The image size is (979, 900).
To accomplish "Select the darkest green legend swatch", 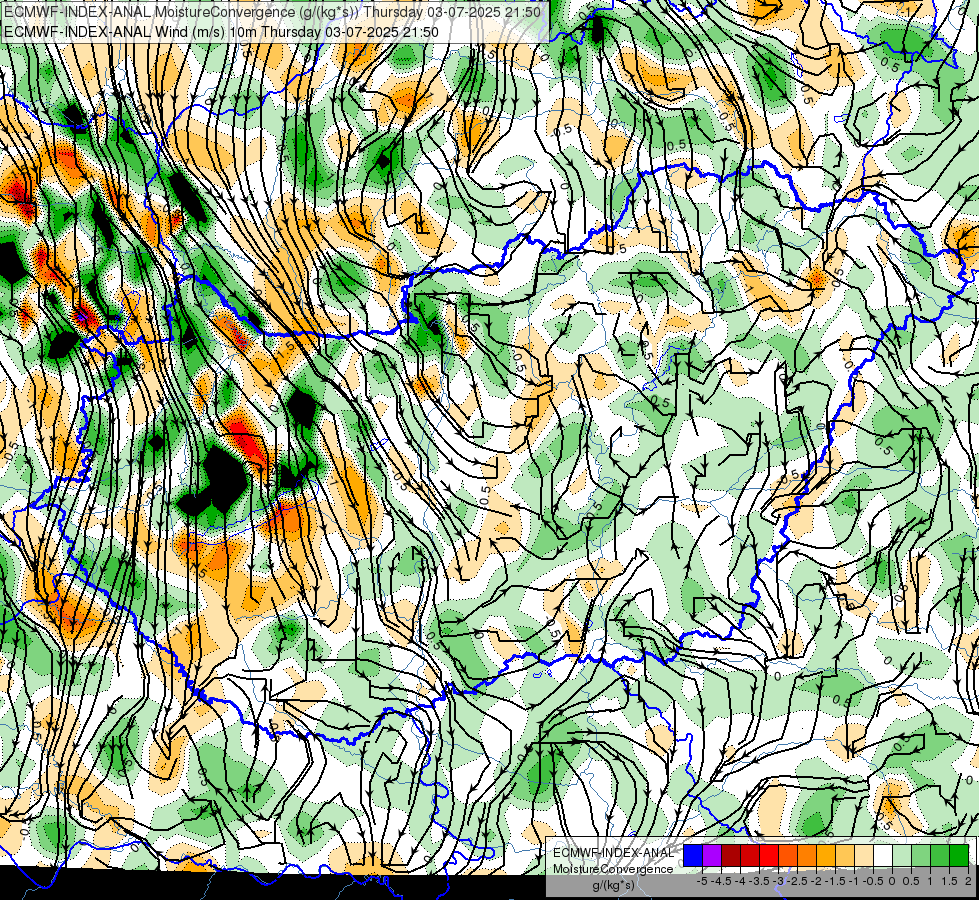I will [959, 855].
